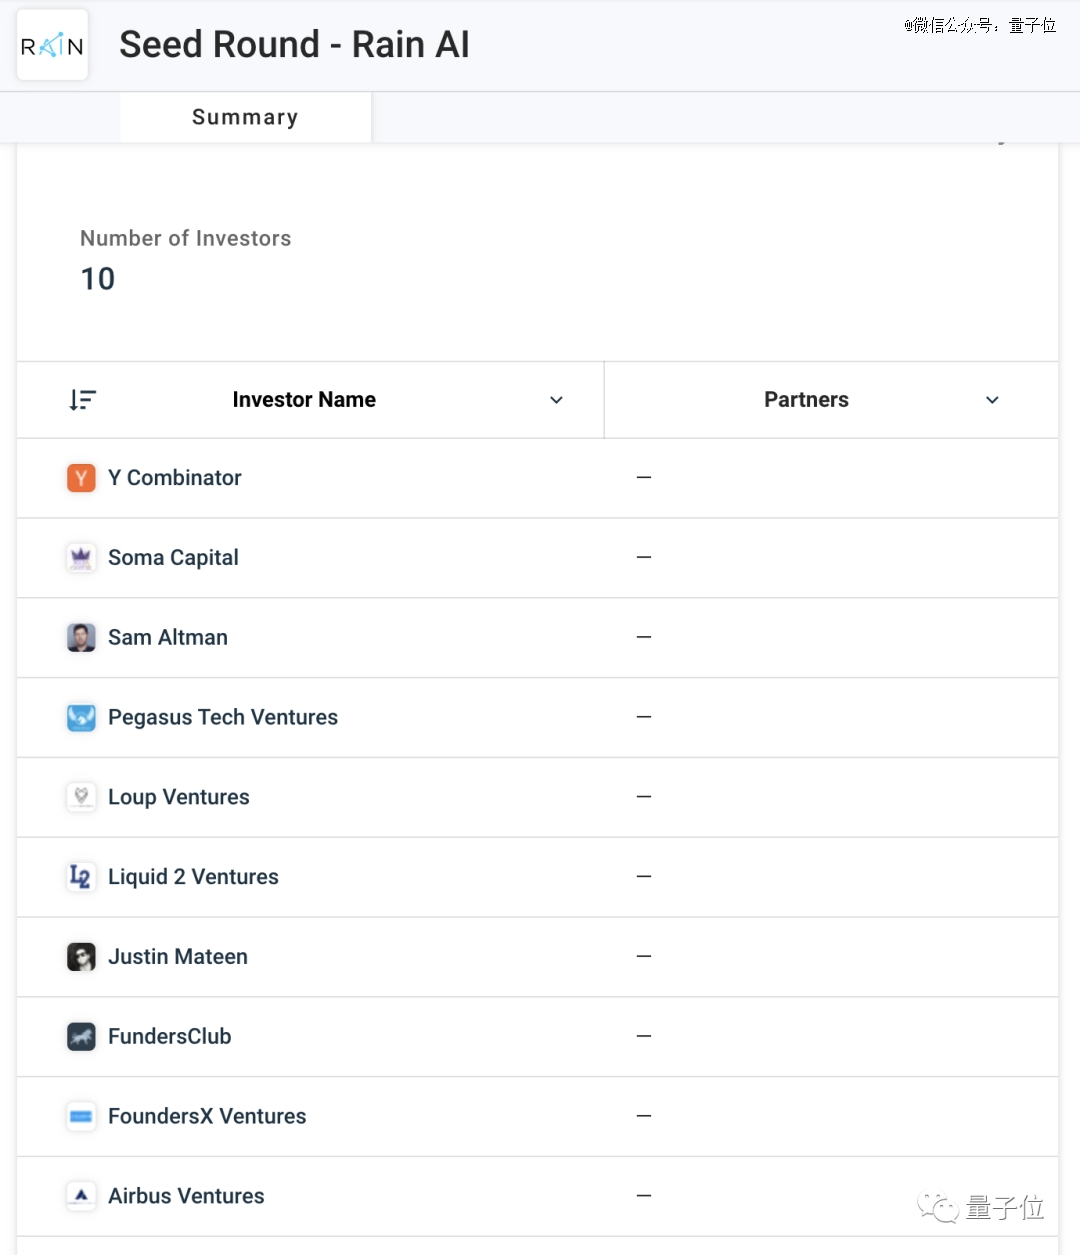Click the Airbus Ventures logo icon
Viewport: 1080px width, 1255px height.
(81, 1196)
